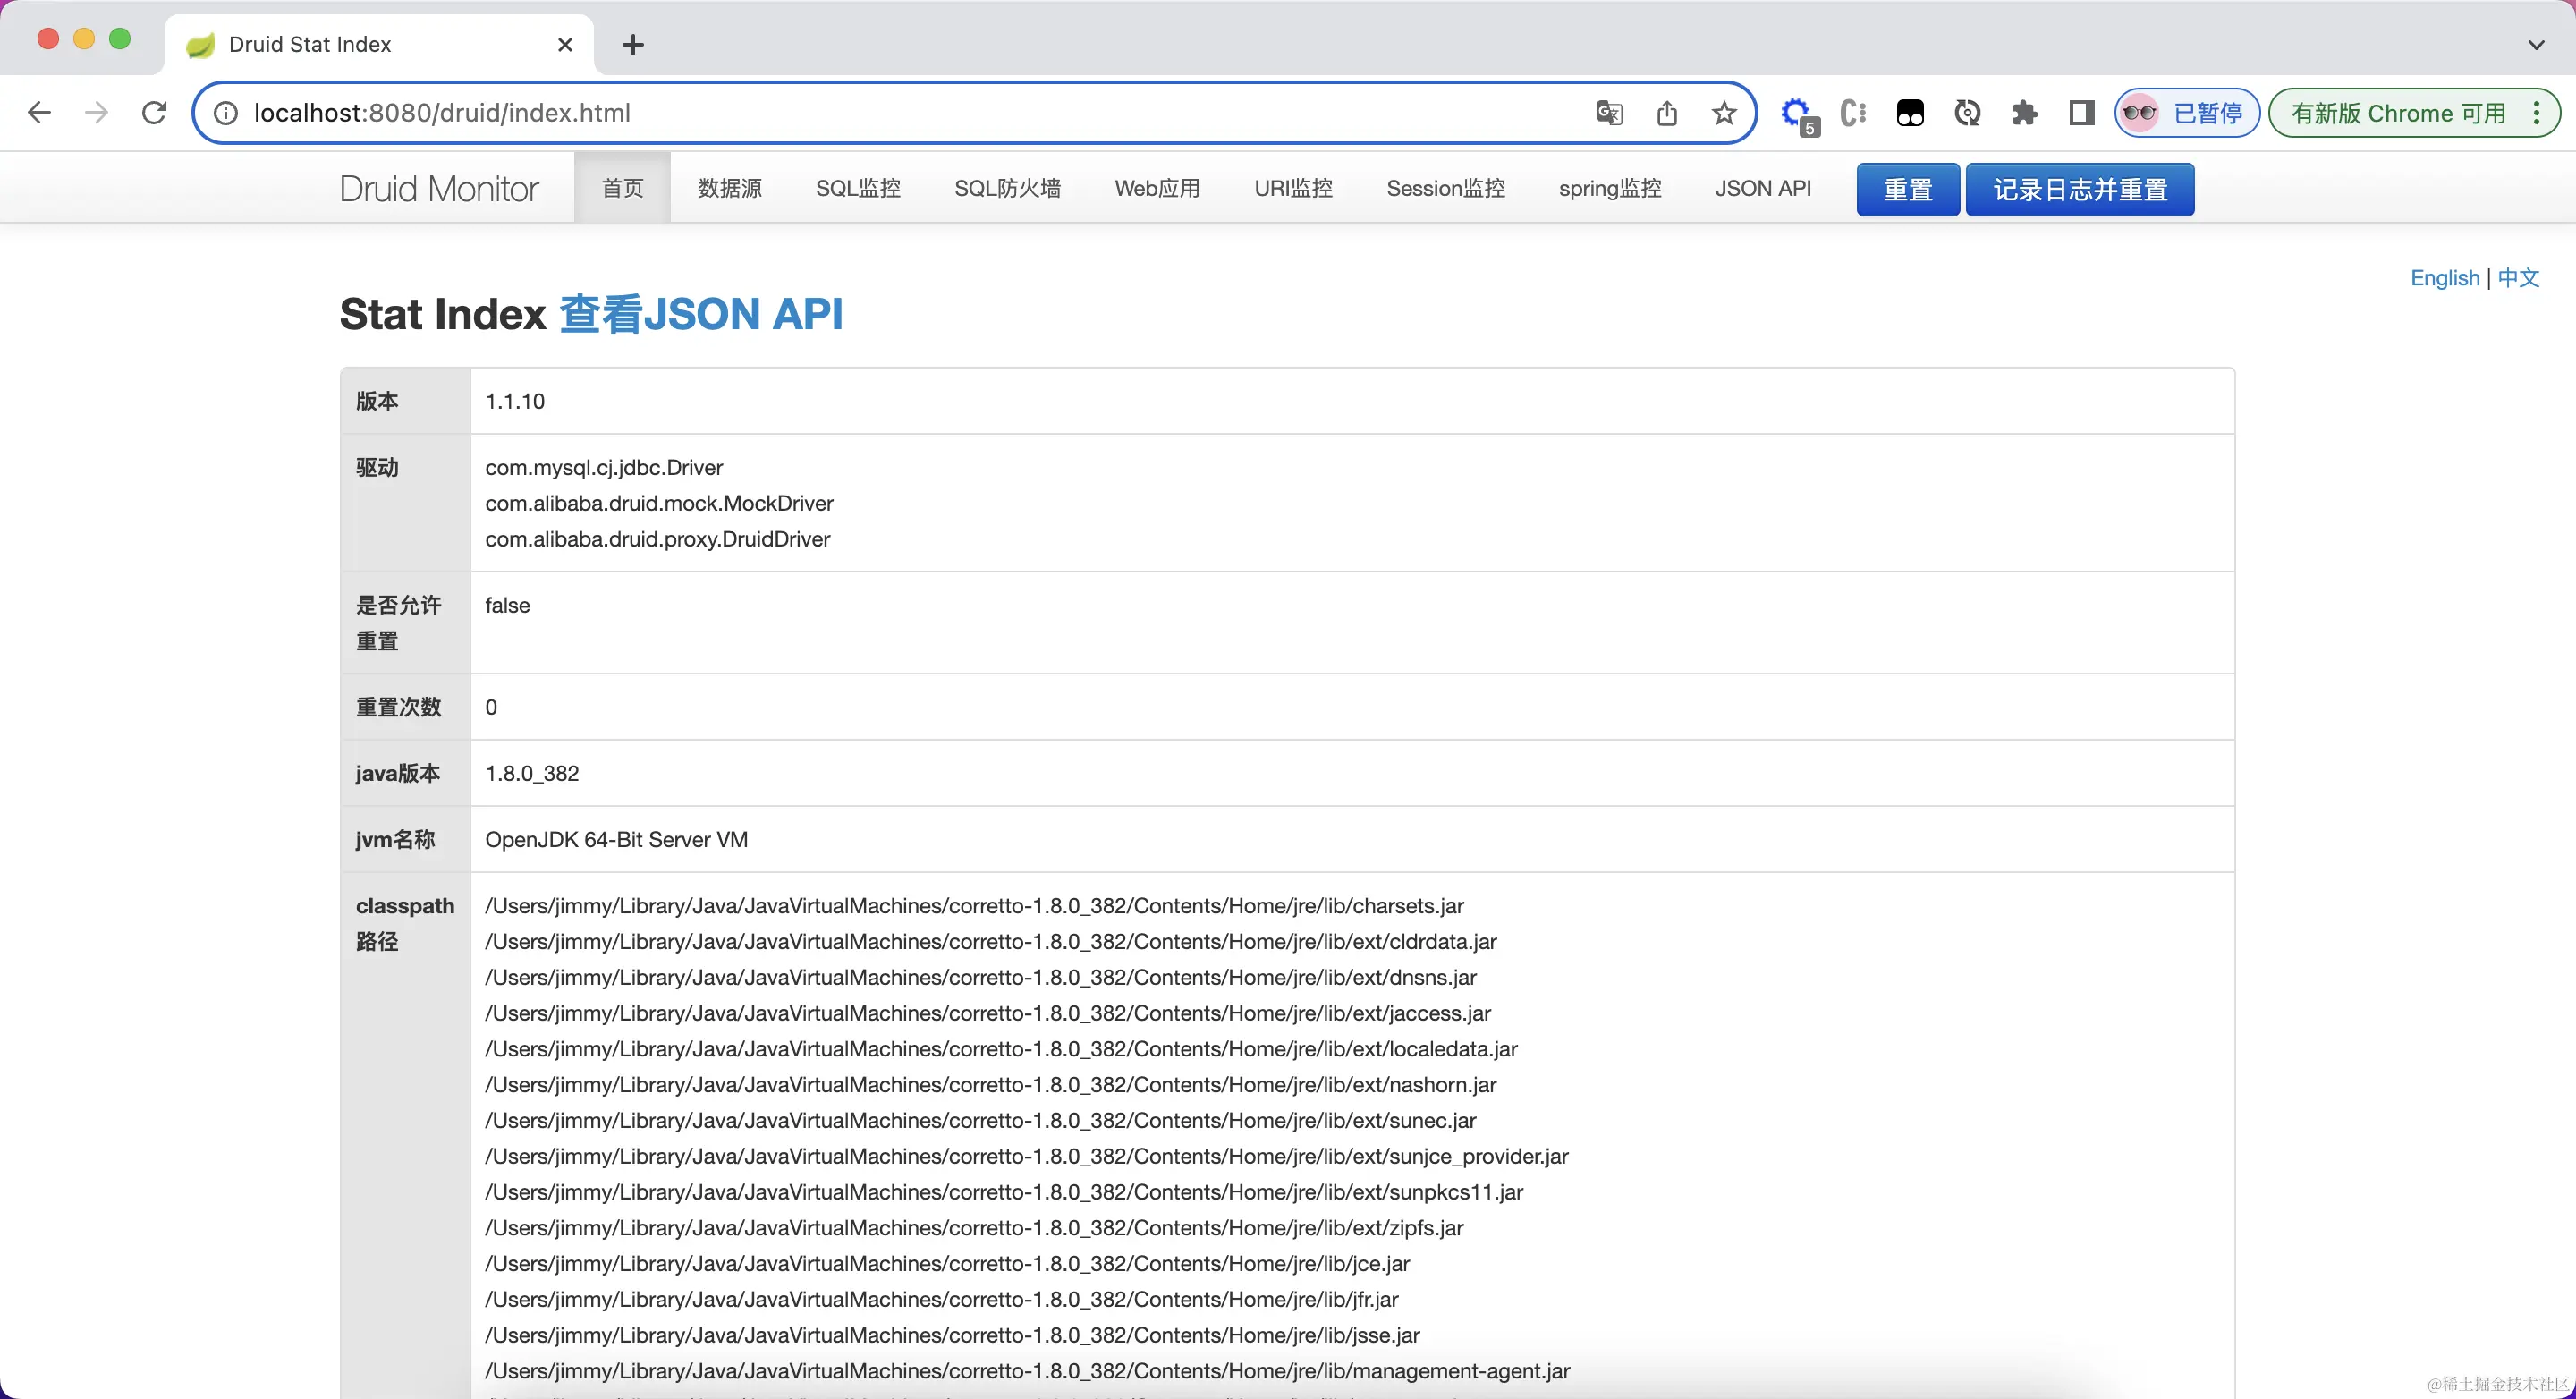
Task: Switch to SQL监控 tab
Action: [x=857, y=188]
